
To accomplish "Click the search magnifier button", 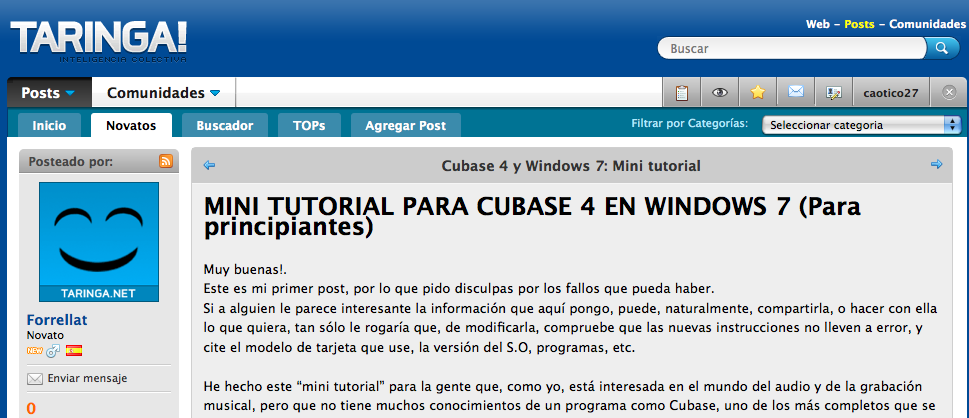I will [942, 48].
